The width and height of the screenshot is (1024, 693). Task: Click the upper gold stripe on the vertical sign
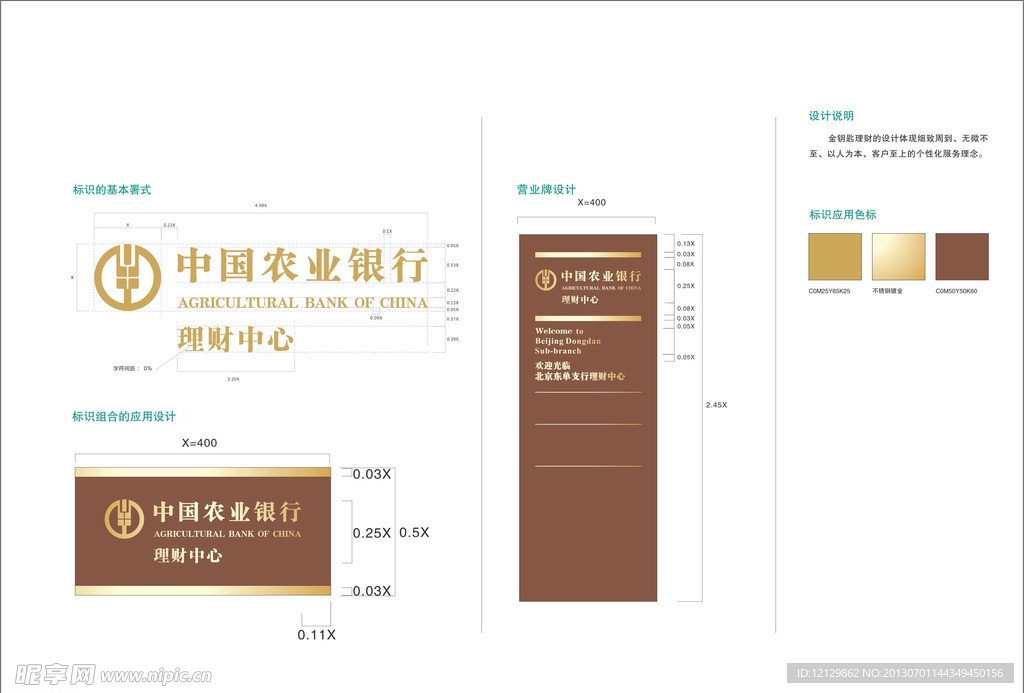588,255
